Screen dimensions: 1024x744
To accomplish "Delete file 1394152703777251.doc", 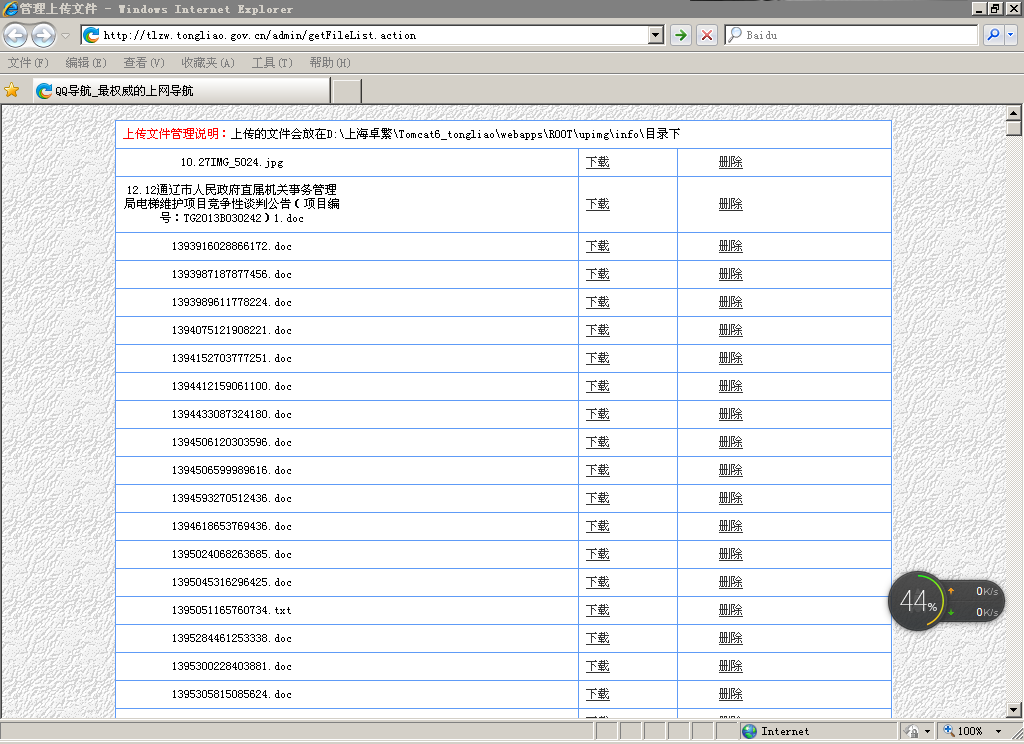I will 730,359.
